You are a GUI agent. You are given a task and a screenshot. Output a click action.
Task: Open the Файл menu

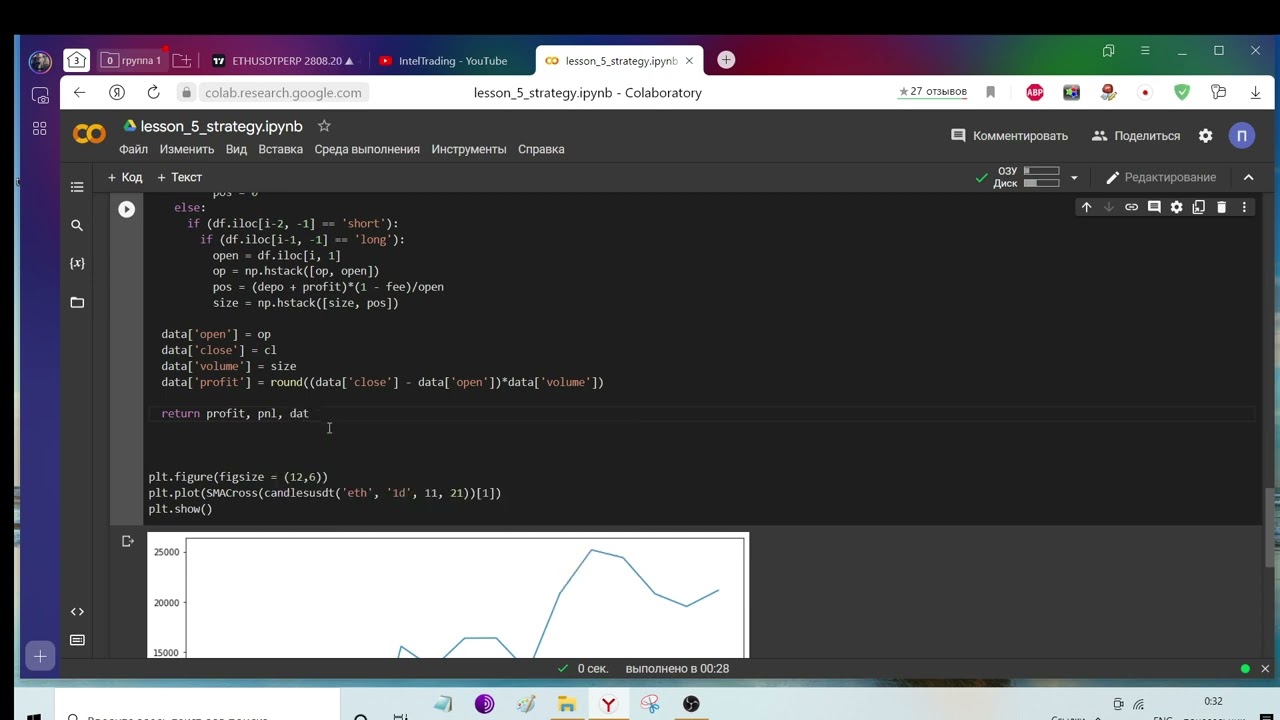click(x=133, y=149)
